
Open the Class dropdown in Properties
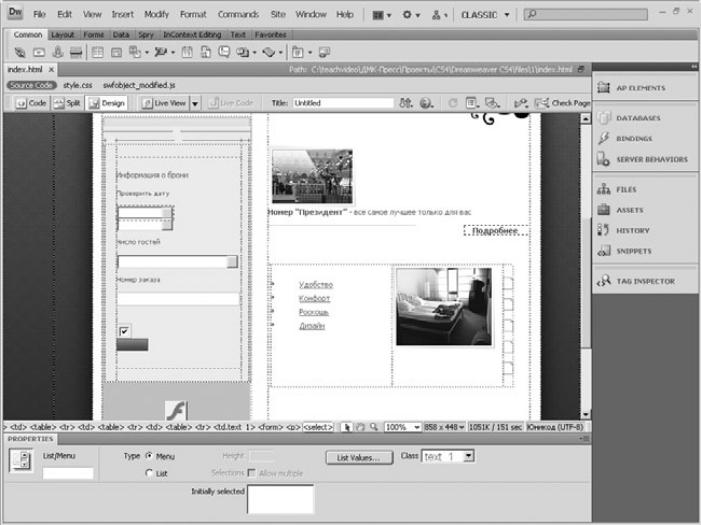pyautogui.click(x=468, y=456)
